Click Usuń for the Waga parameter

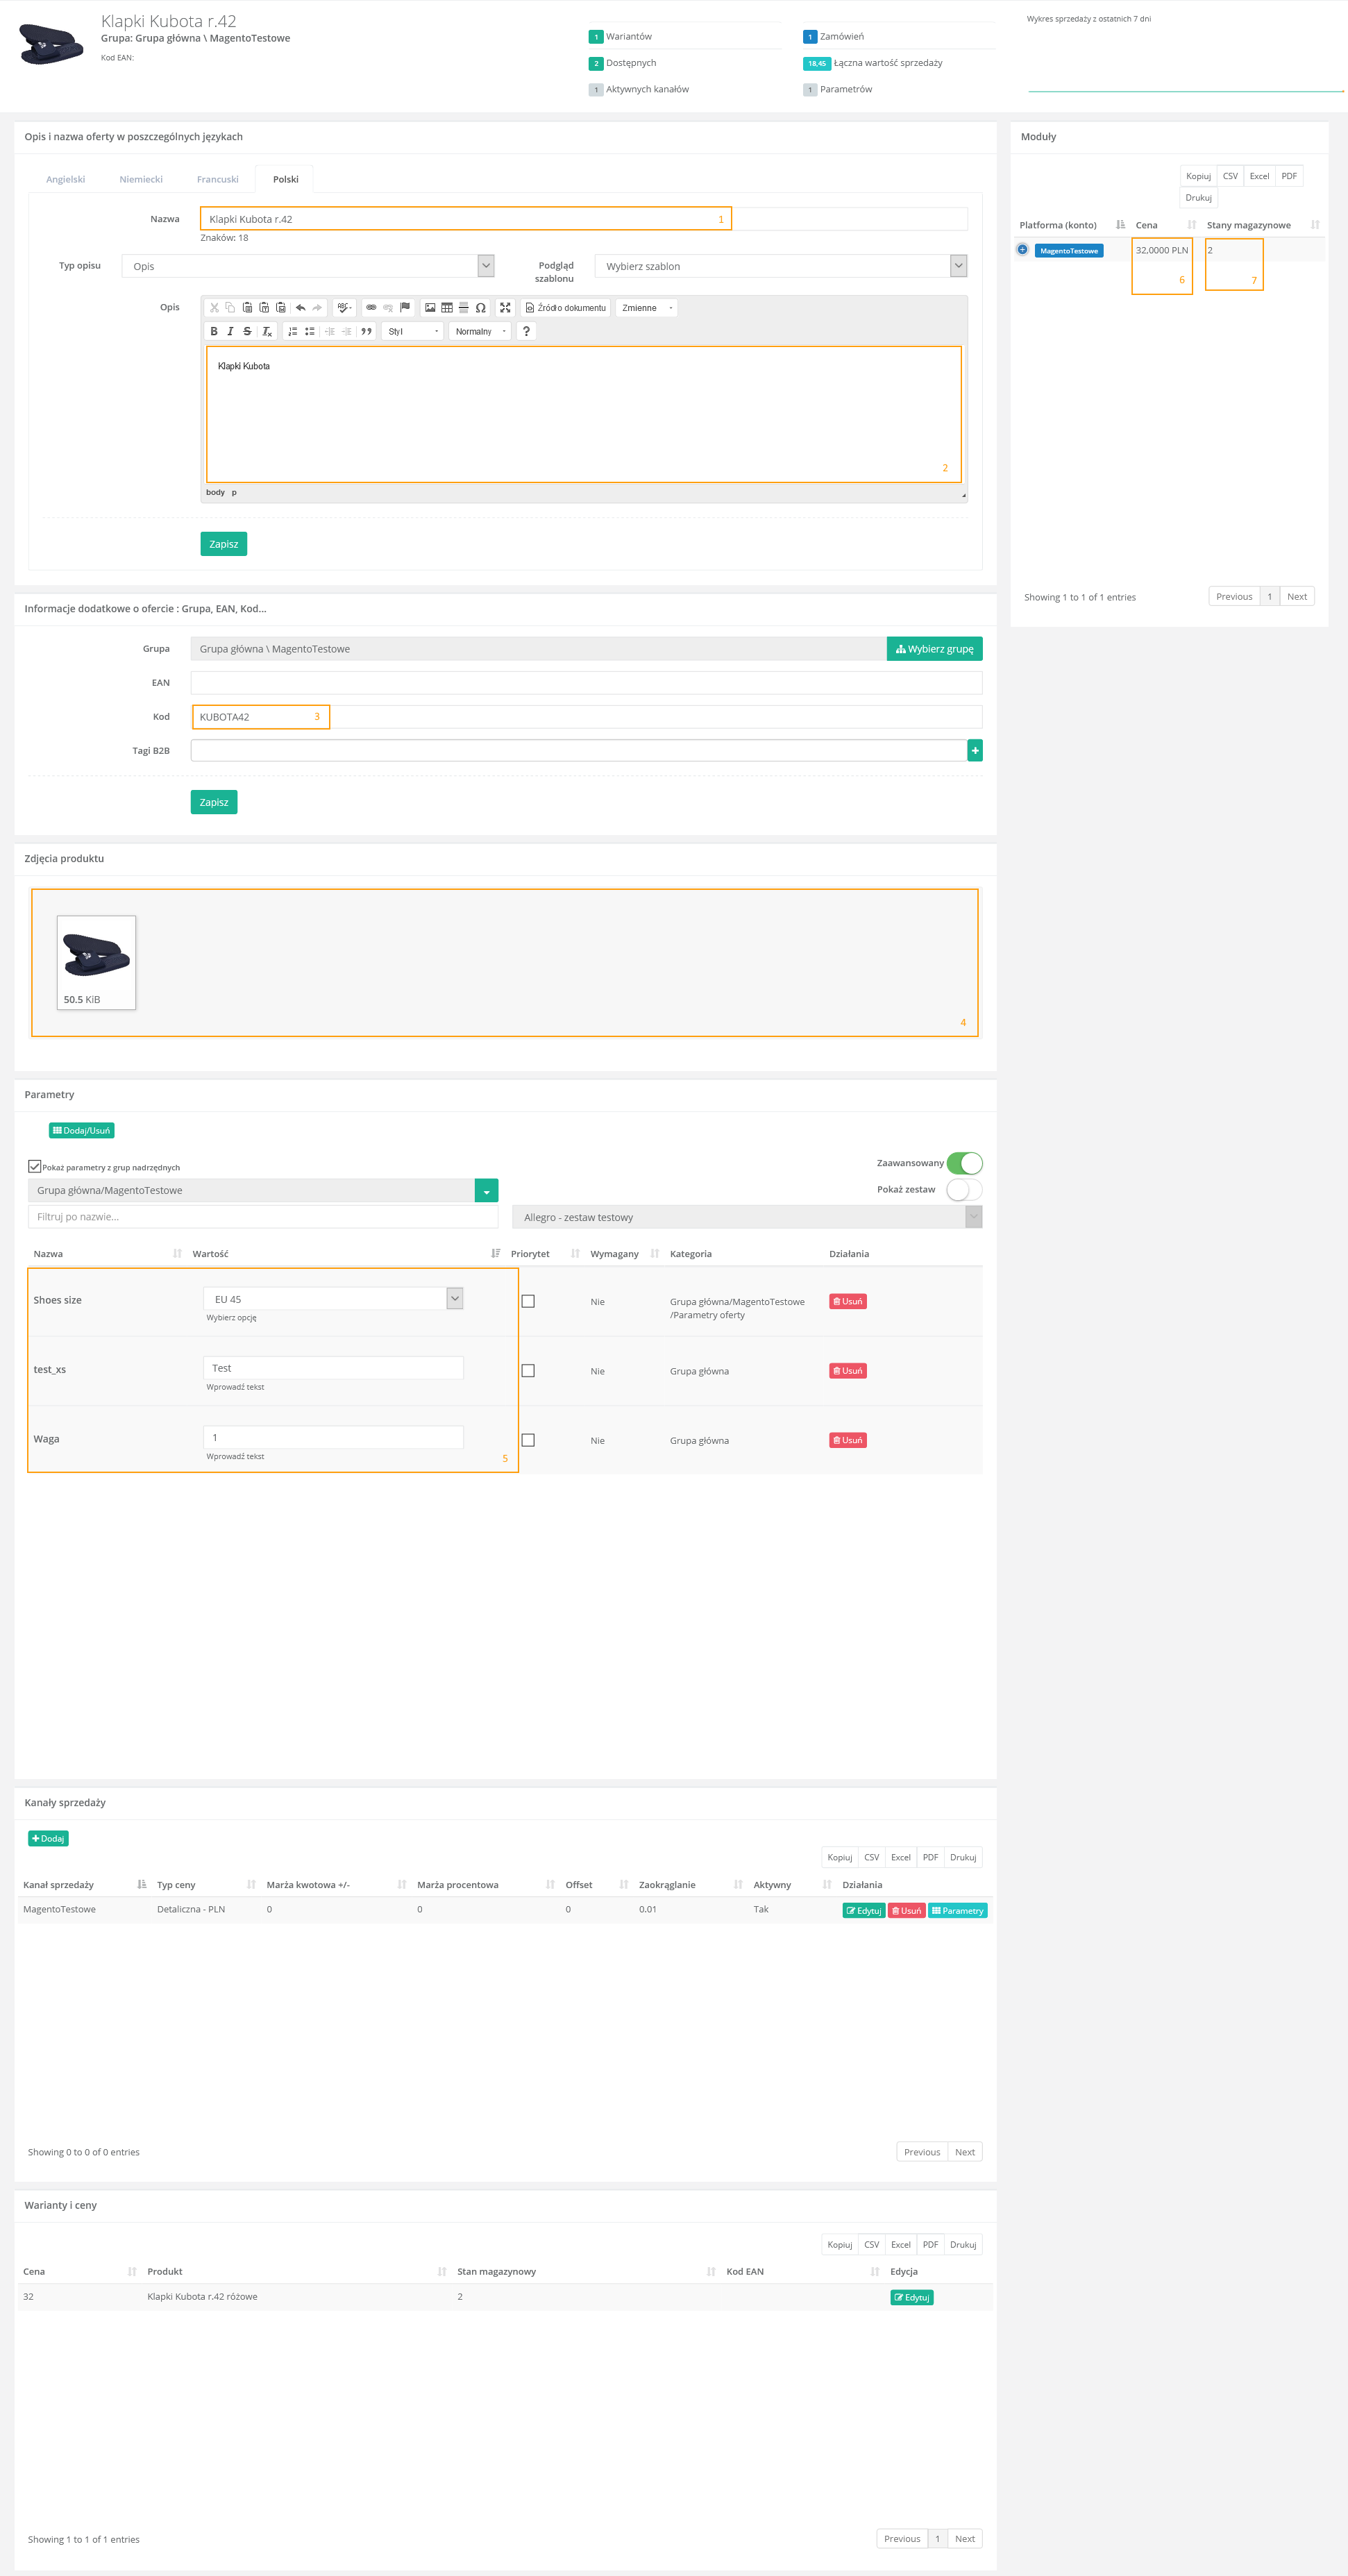pos(847,1440)
